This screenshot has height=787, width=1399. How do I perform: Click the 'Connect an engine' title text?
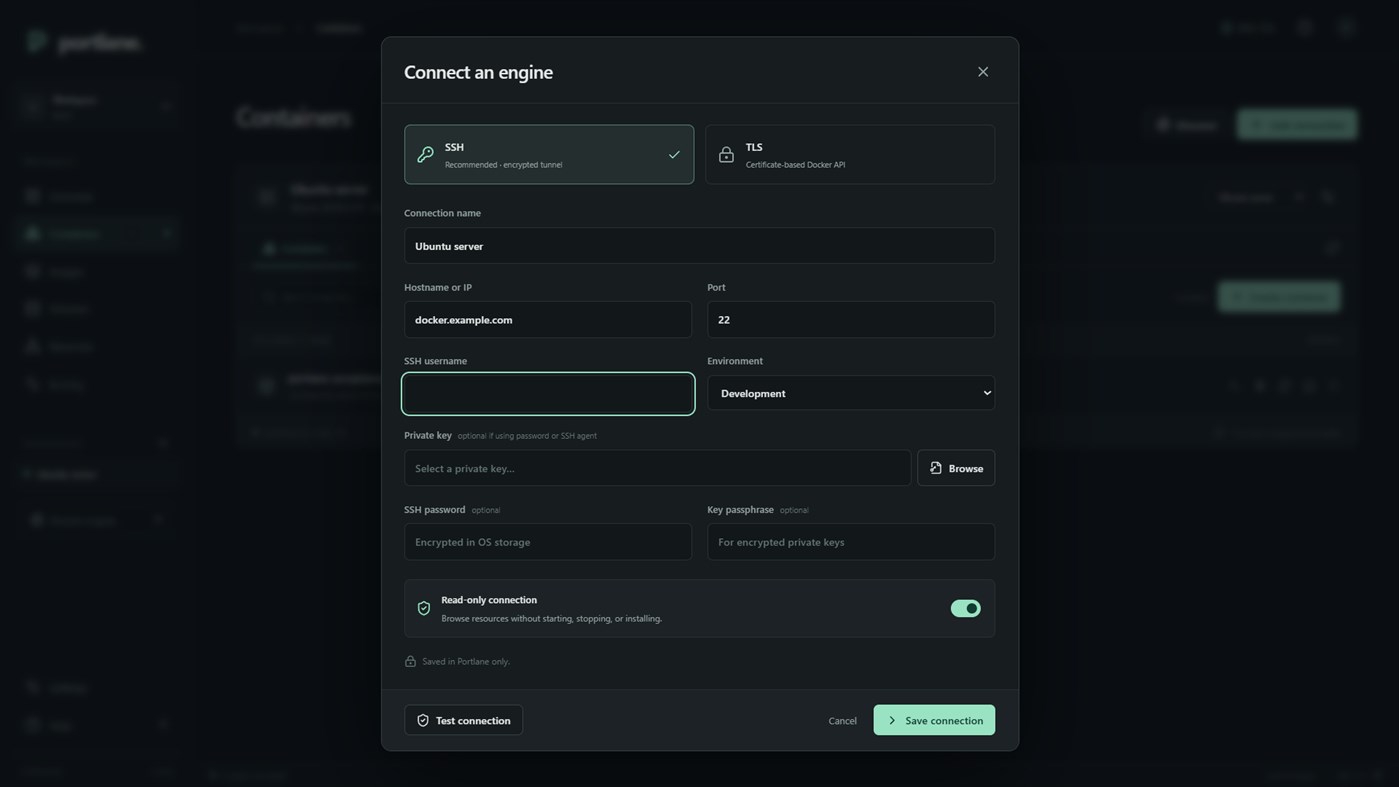478,72
